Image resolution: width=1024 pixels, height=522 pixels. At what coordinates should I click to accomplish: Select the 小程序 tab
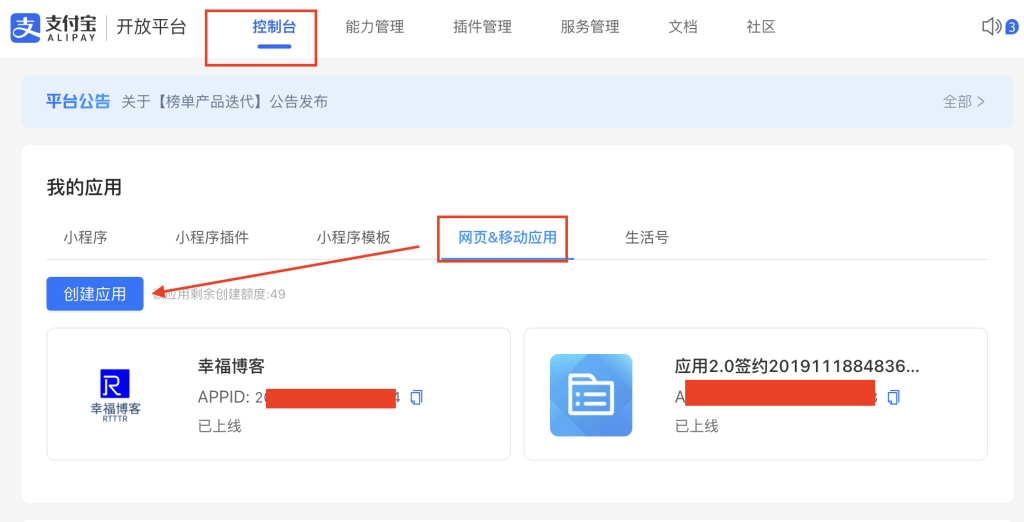(x=85, y=238)
